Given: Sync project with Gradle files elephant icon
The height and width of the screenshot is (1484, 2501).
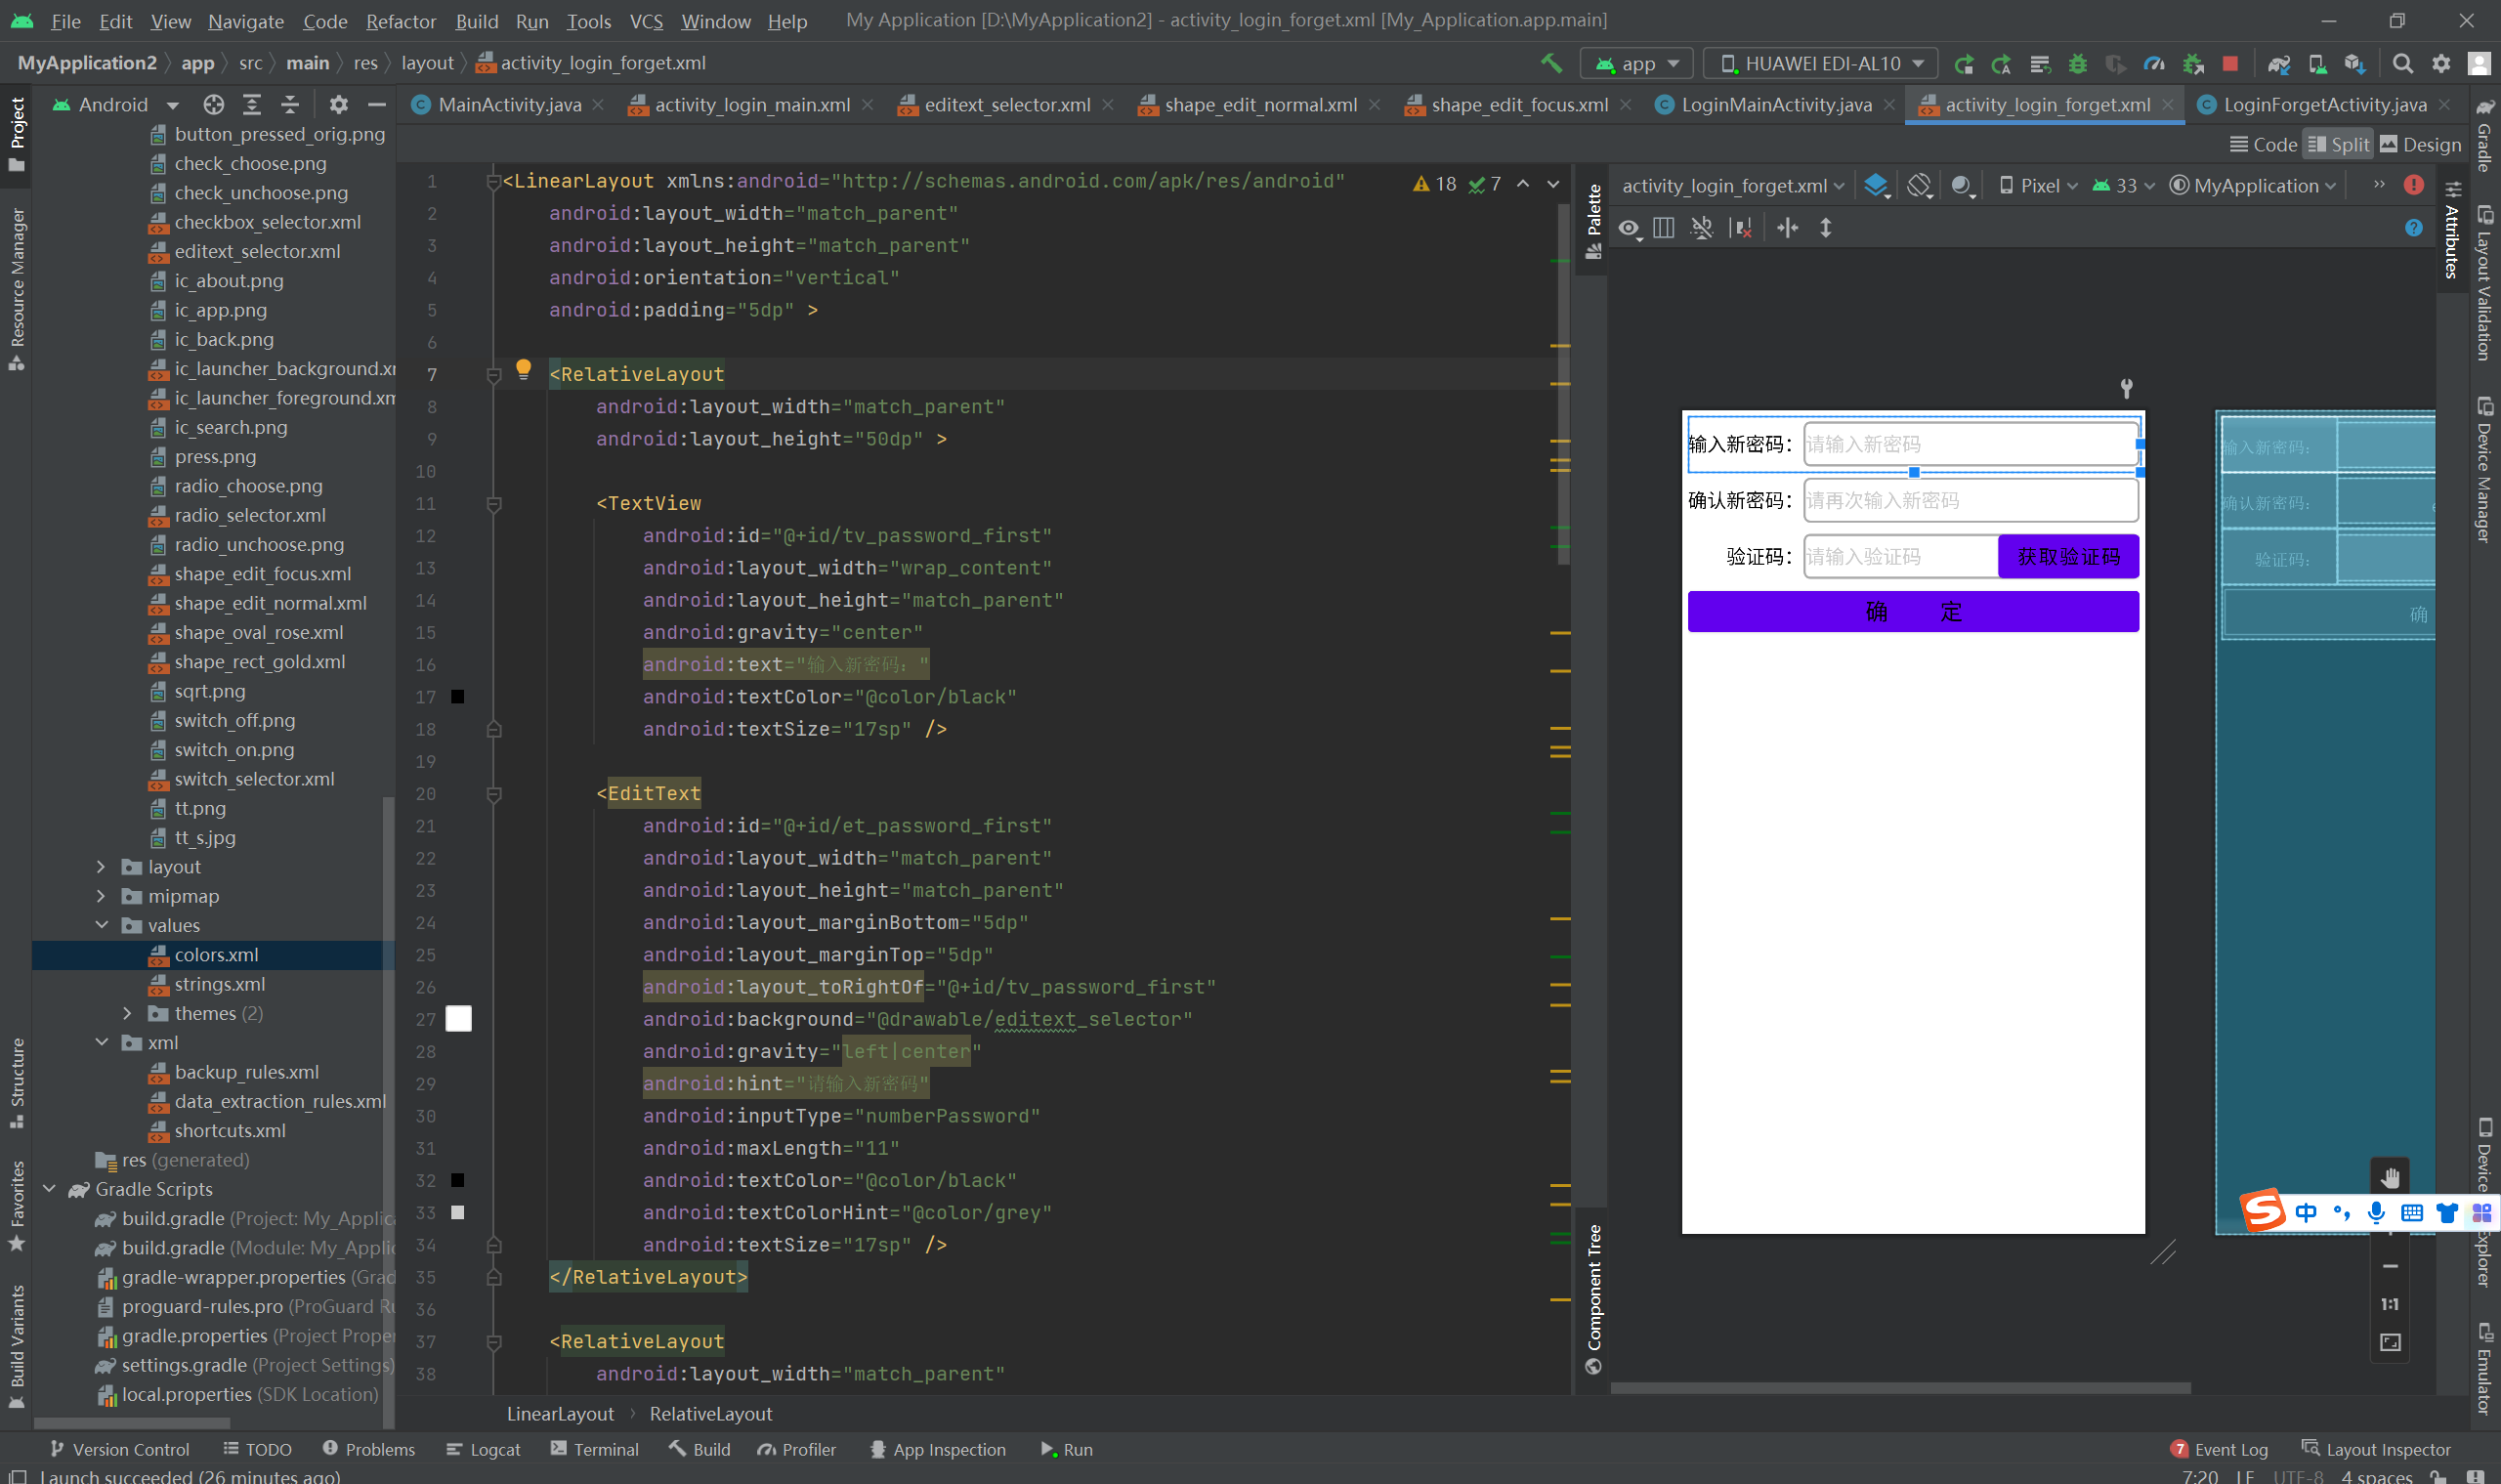Looking at the screenshot, I should click(2277, 64).
